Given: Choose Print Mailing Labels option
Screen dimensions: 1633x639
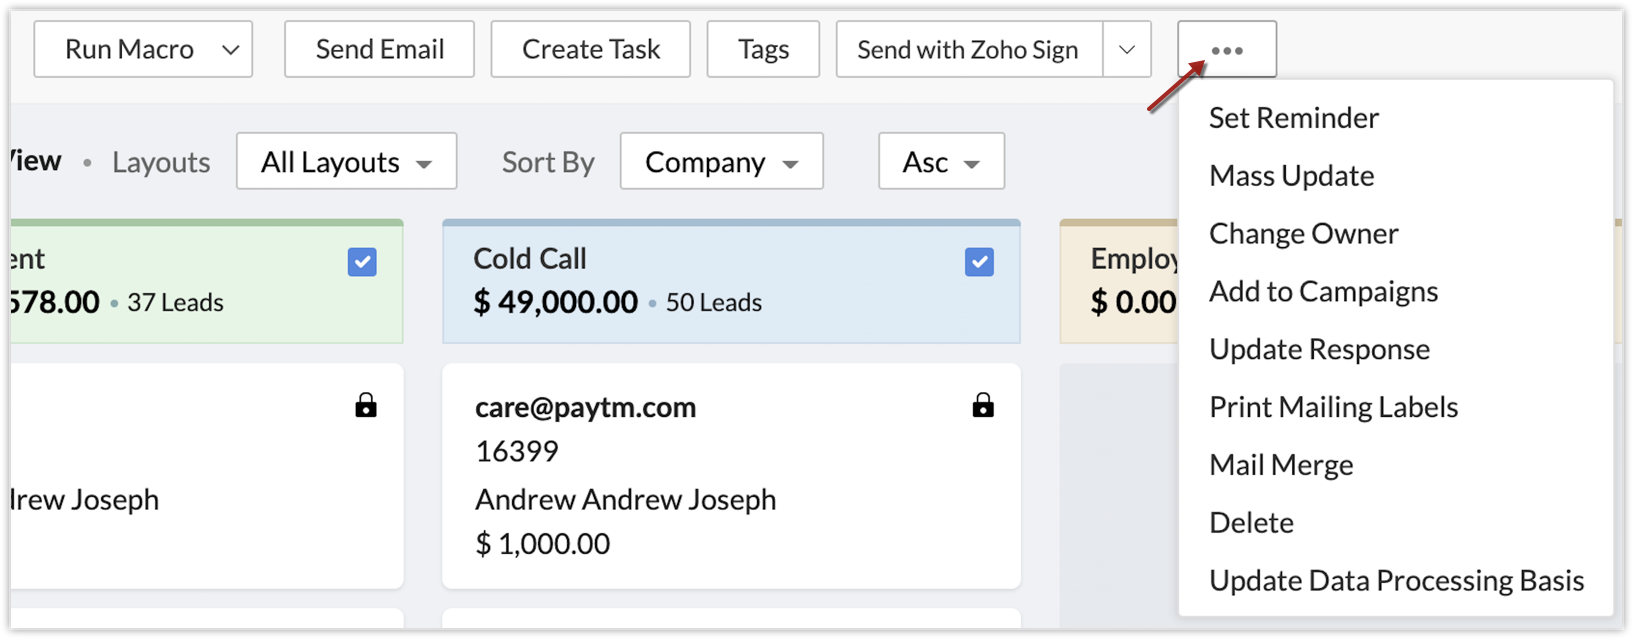Looking at the screenshot, I should coord(1334,407).
